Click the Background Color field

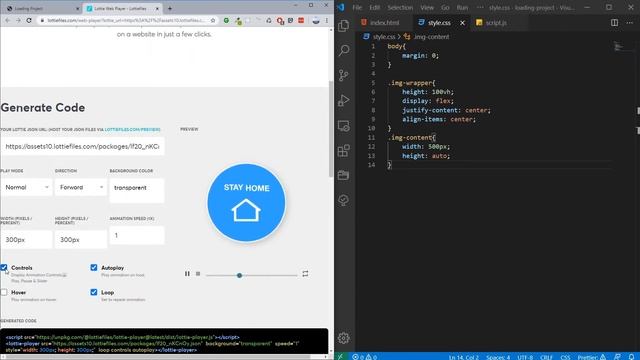[137, 190]
